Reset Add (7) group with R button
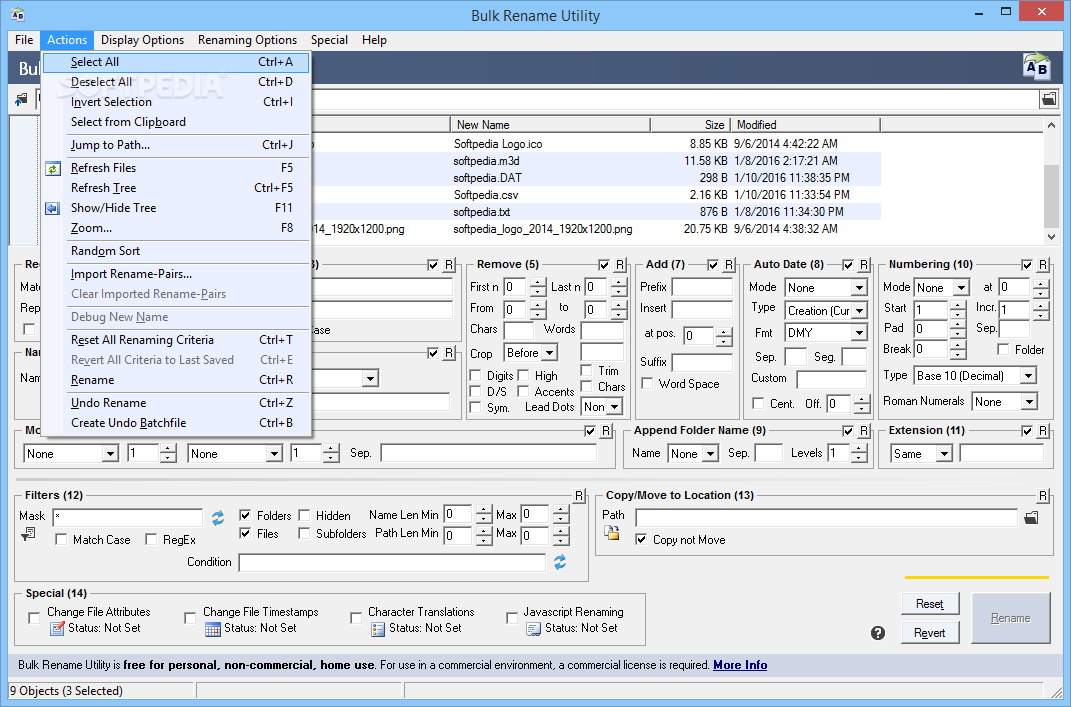The width and height of the screenshot is (1071, 707). tap(729, 265)
